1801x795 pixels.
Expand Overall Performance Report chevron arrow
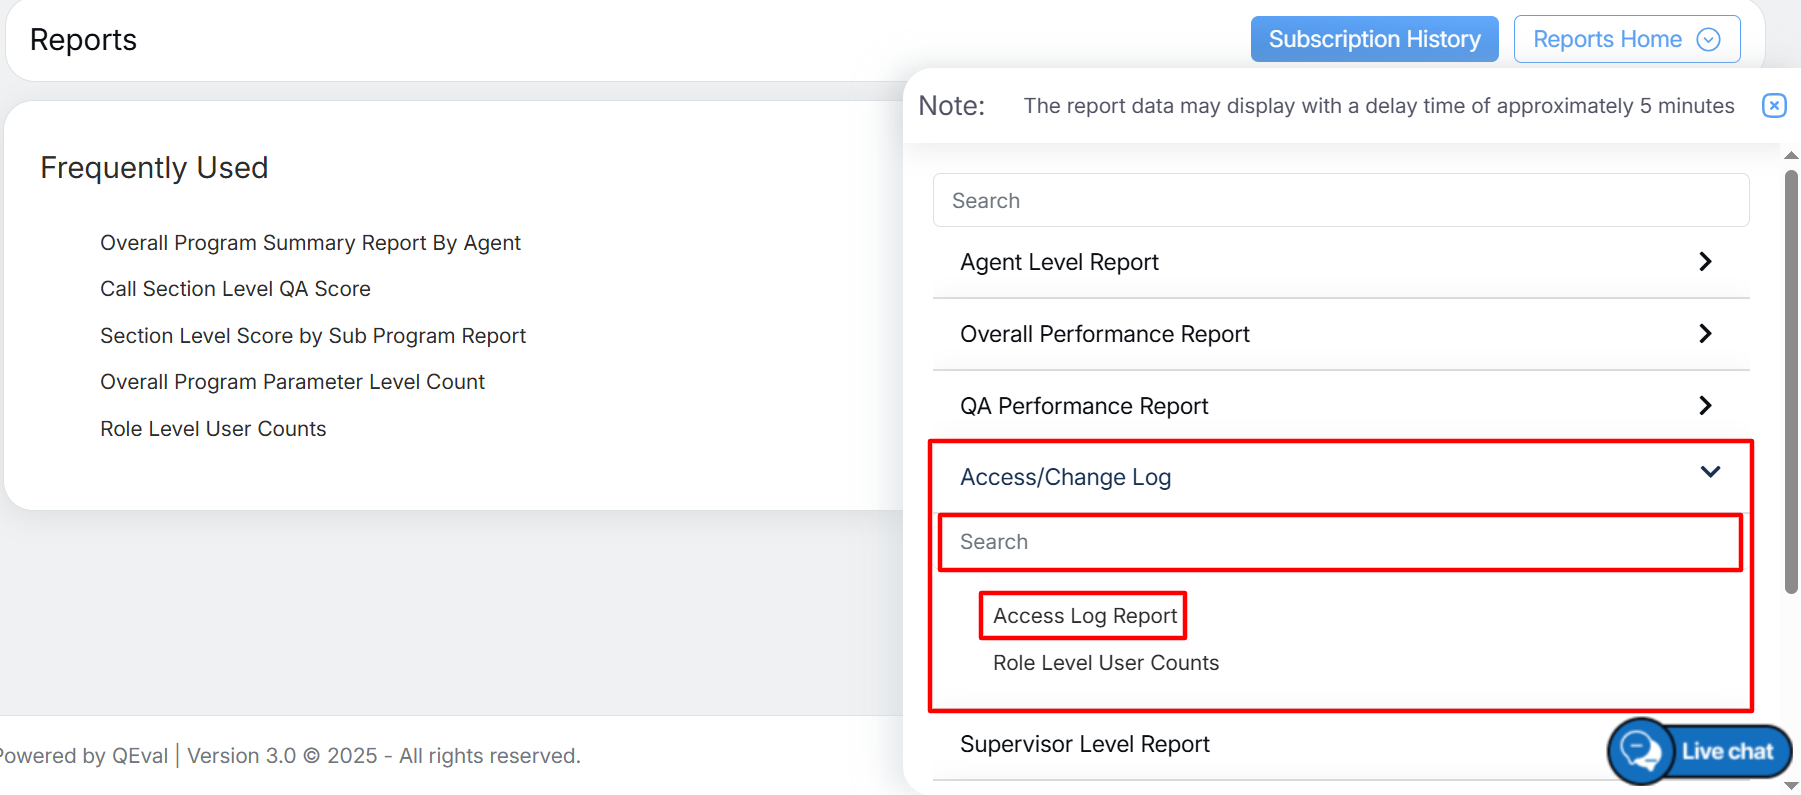[x=1705, y=334]
